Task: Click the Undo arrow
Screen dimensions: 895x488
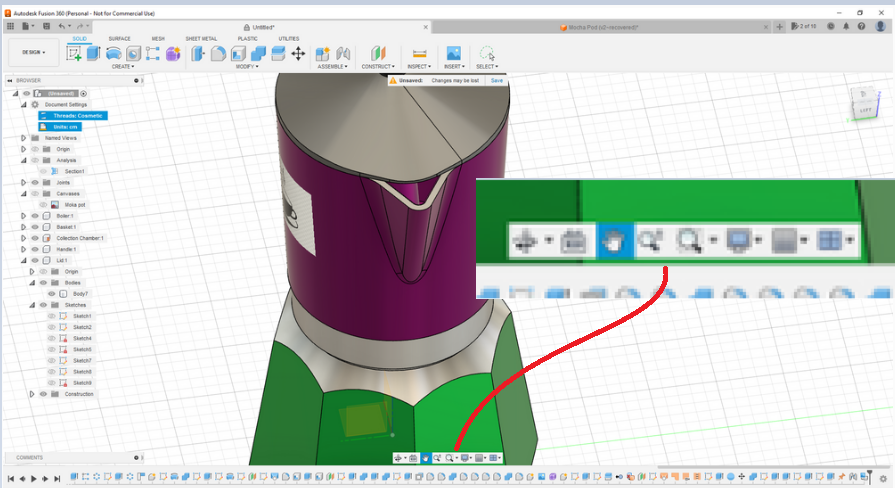Action: [62, 26]
